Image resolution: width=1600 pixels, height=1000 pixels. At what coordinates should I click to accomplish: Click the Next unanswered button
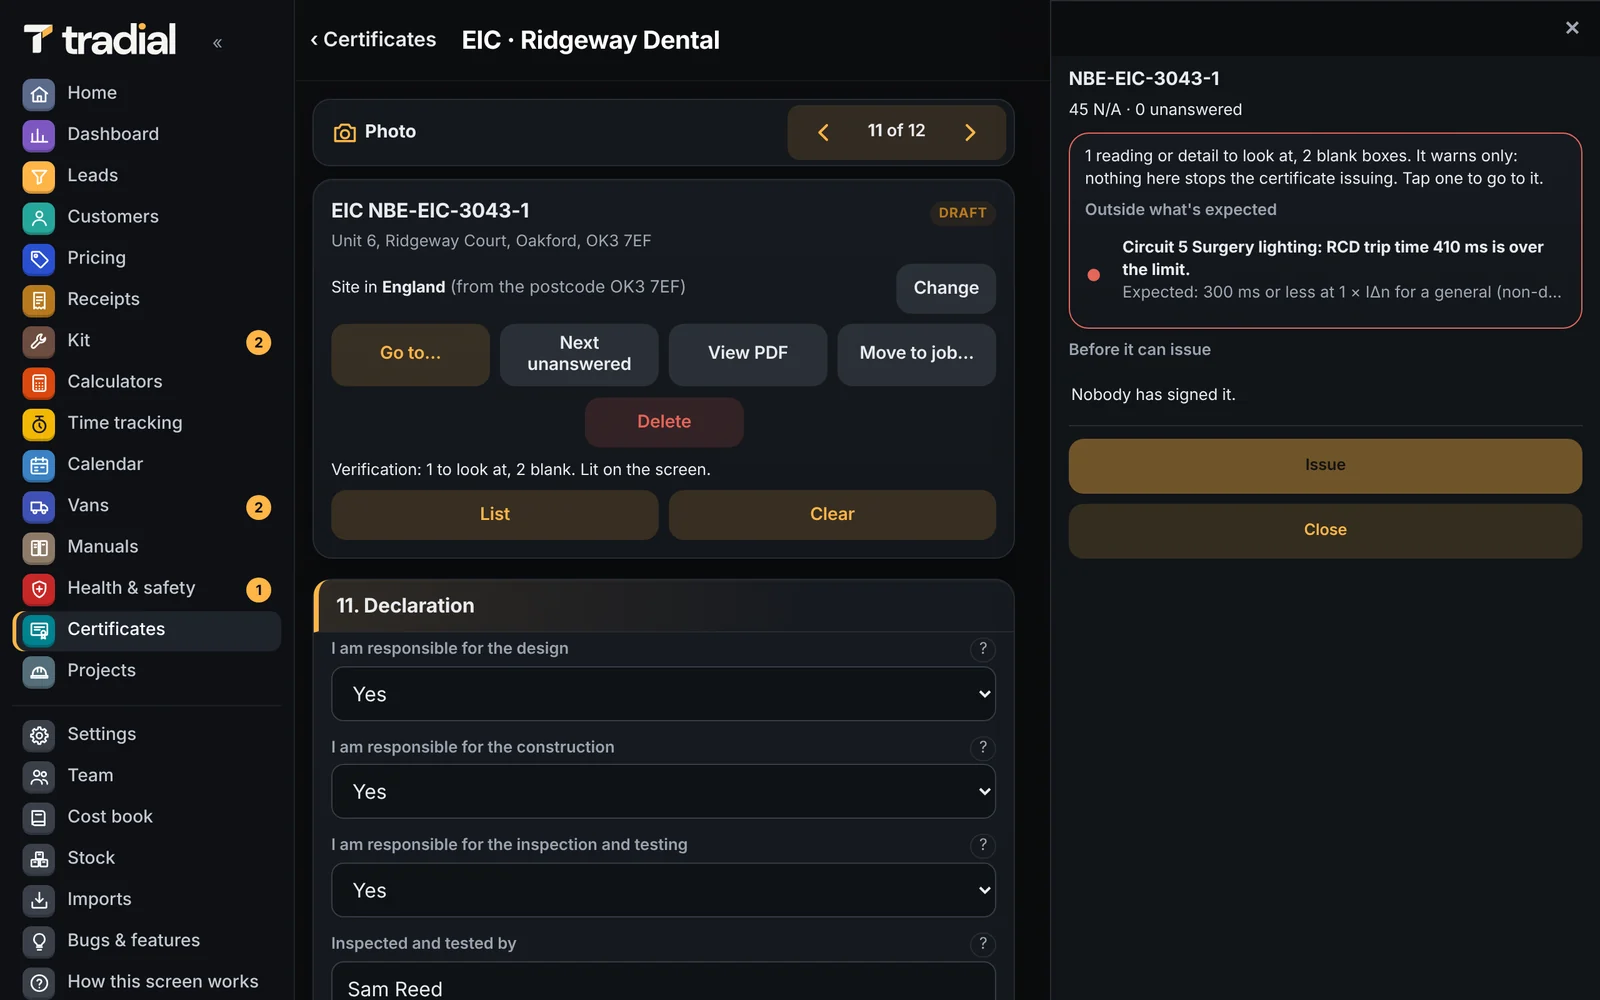[x=579, y=354]
